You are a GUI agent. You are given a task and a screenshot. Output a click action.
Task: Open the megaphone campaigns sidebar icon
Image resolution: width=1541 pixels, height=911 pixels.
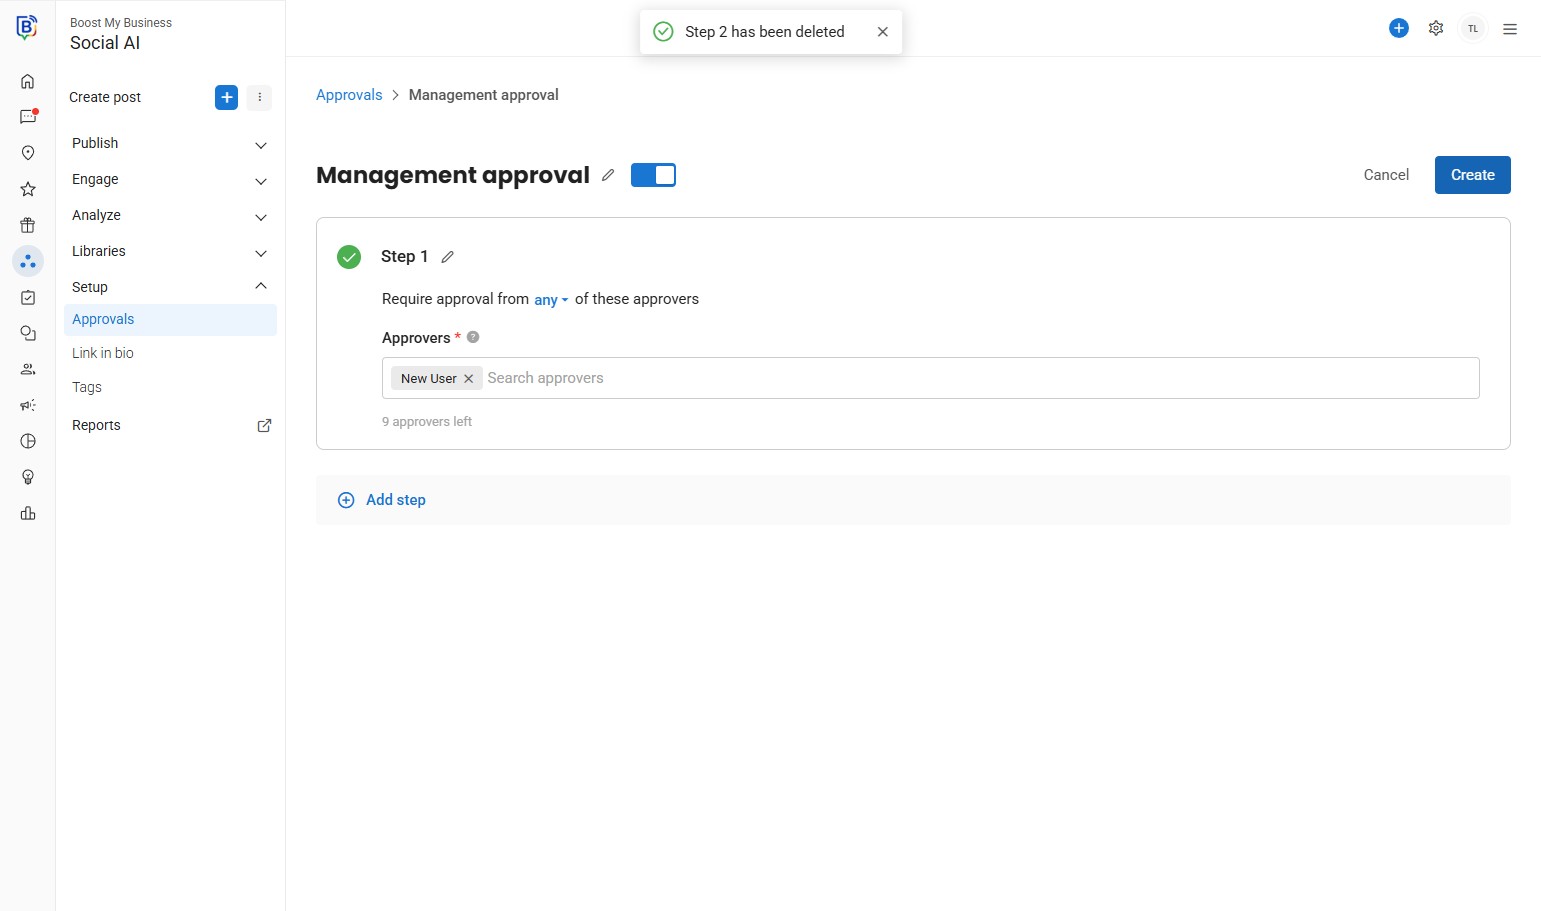pyautogui.click(x=28, y=405)
